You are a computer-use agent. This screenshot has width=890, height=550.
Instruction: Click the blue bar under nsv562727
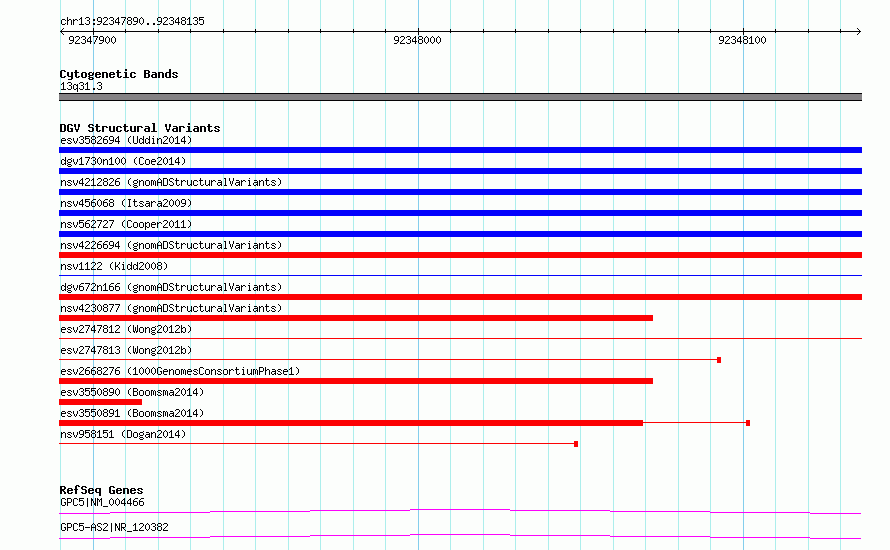(460, 234)
